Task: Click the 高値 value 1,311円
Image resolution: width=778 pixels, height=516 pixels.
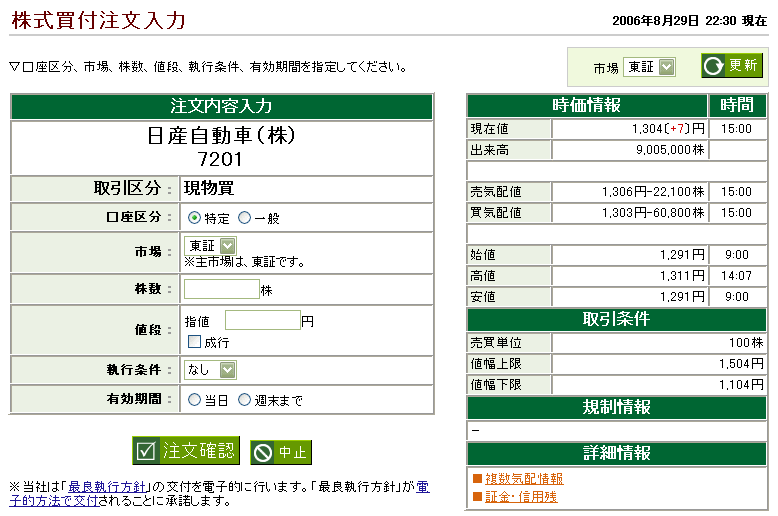Action: [x=682, y=276]
